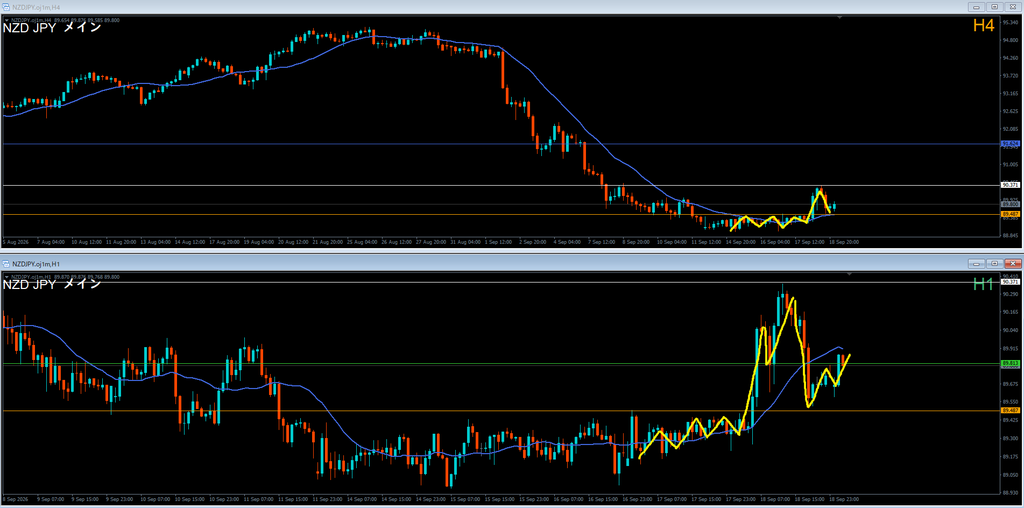Screen dimensions: 1024x508
Task: Maximize the NZDJPY H4 chart window
Action: click(995, 7)
